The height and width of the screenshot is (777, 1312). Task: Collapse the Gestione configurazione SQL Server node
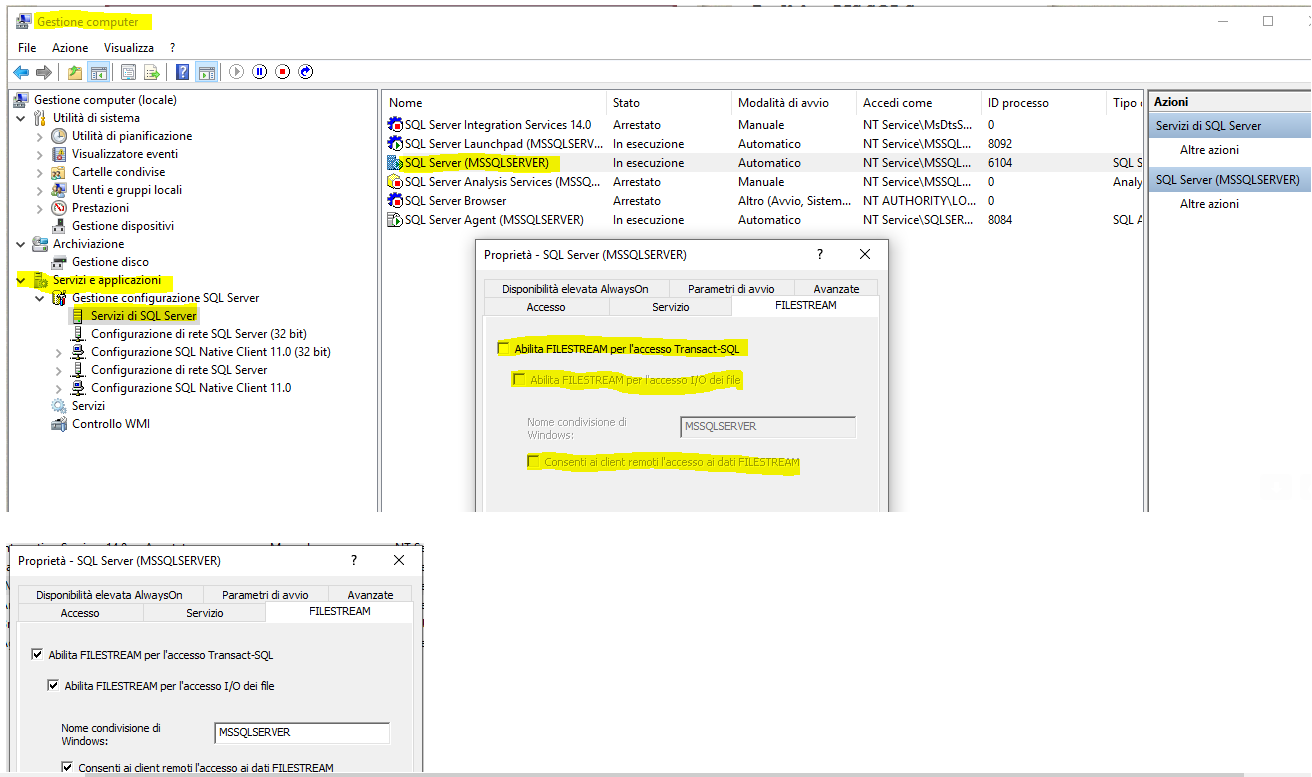(x=40, y=298)
